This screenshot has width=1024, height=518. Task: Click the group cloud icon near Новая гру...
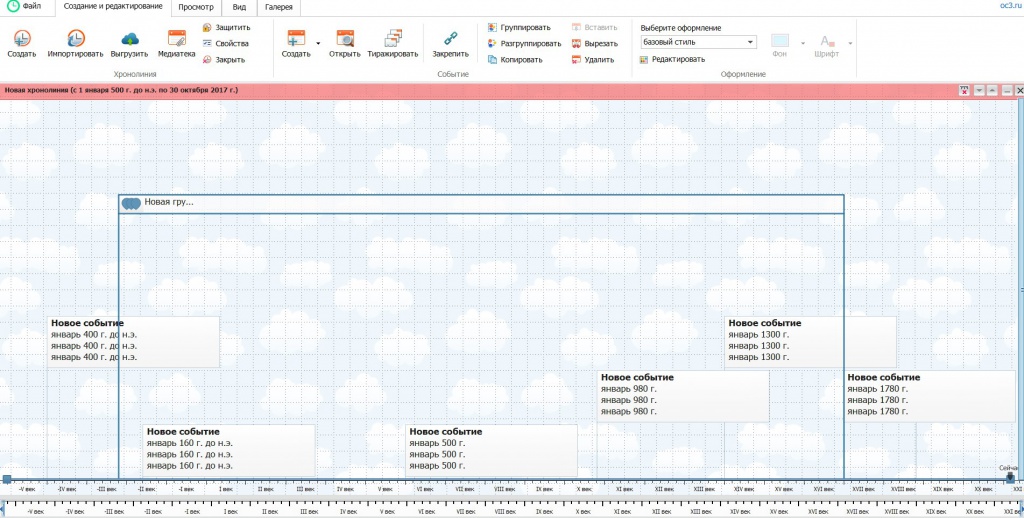point(131,204)
